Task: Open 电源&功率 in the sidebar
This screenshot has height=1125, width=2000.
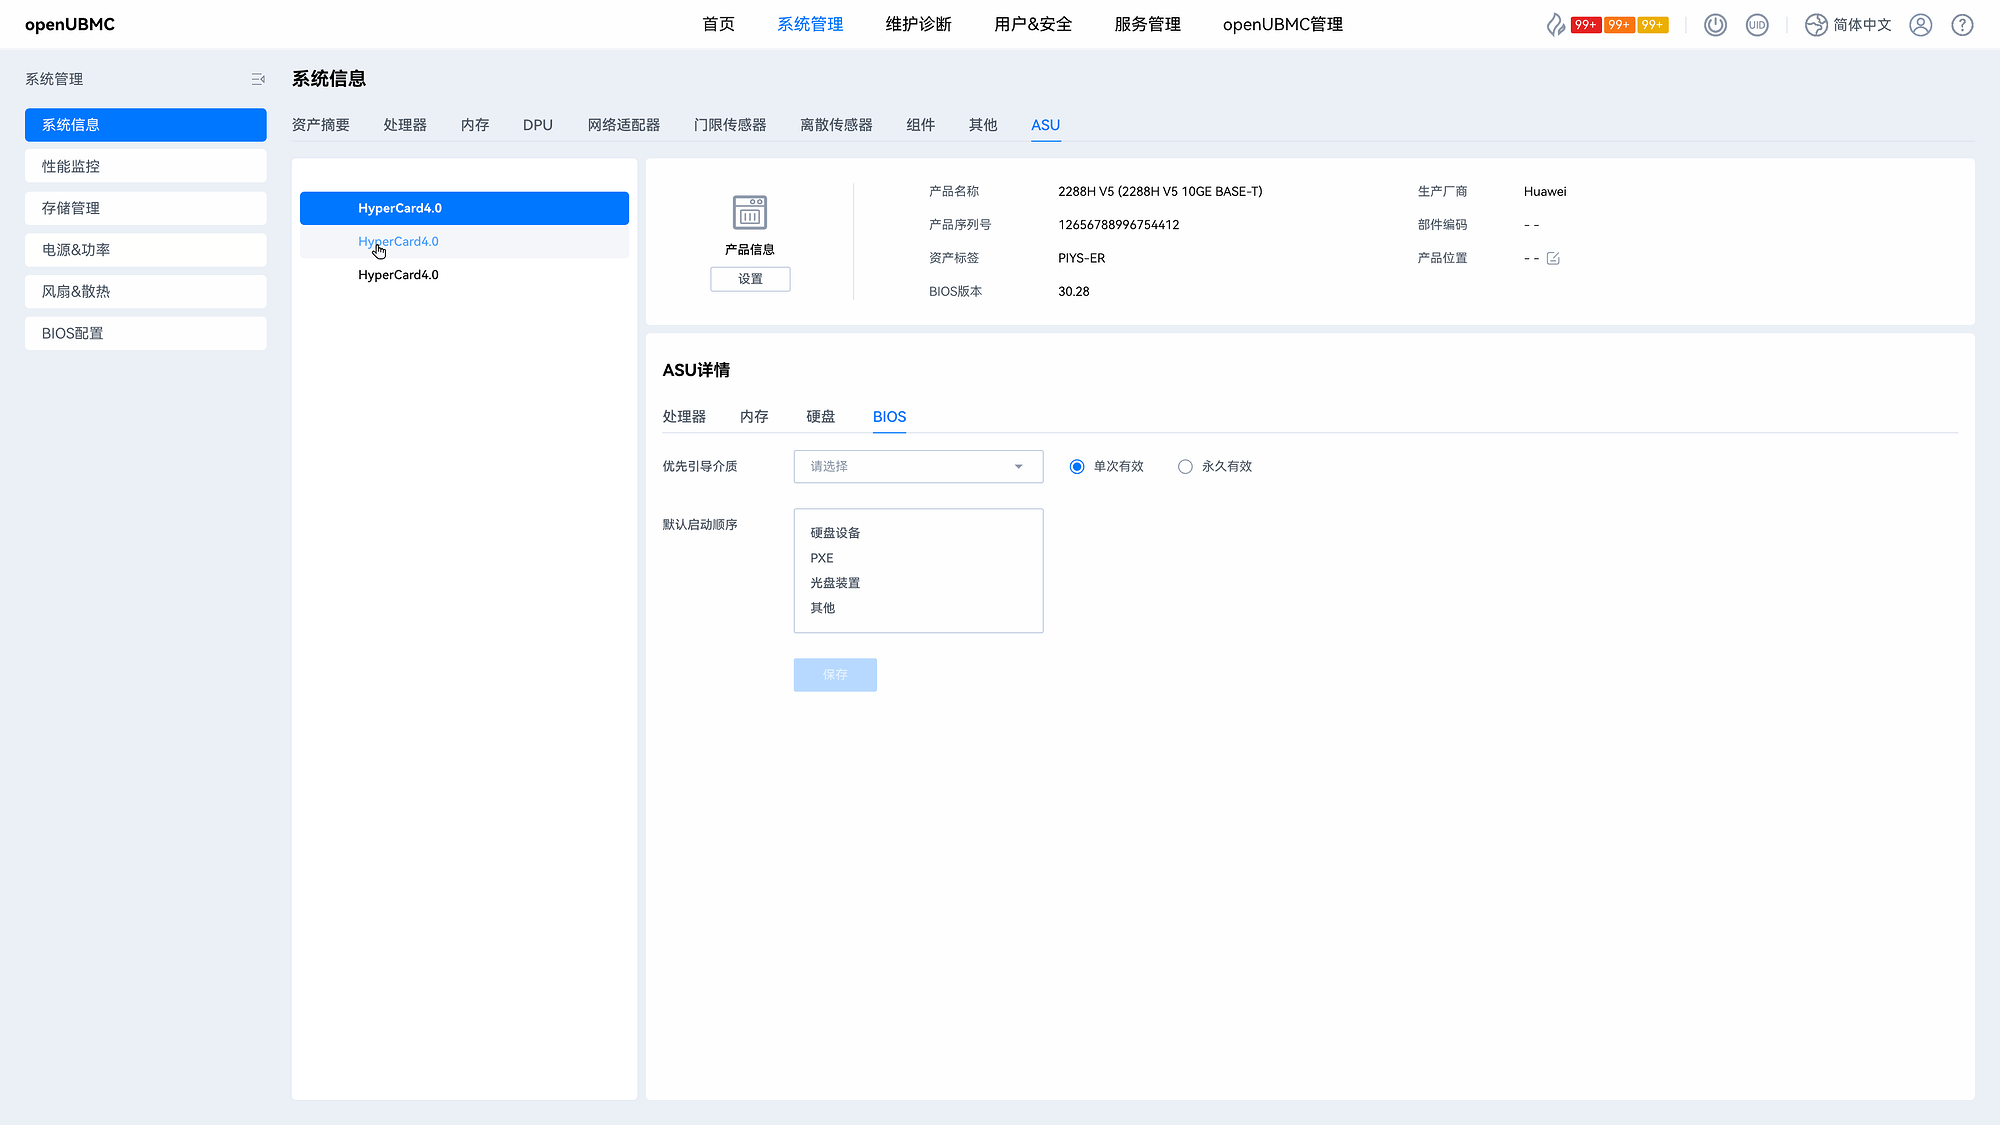Action: click(146, 250)
